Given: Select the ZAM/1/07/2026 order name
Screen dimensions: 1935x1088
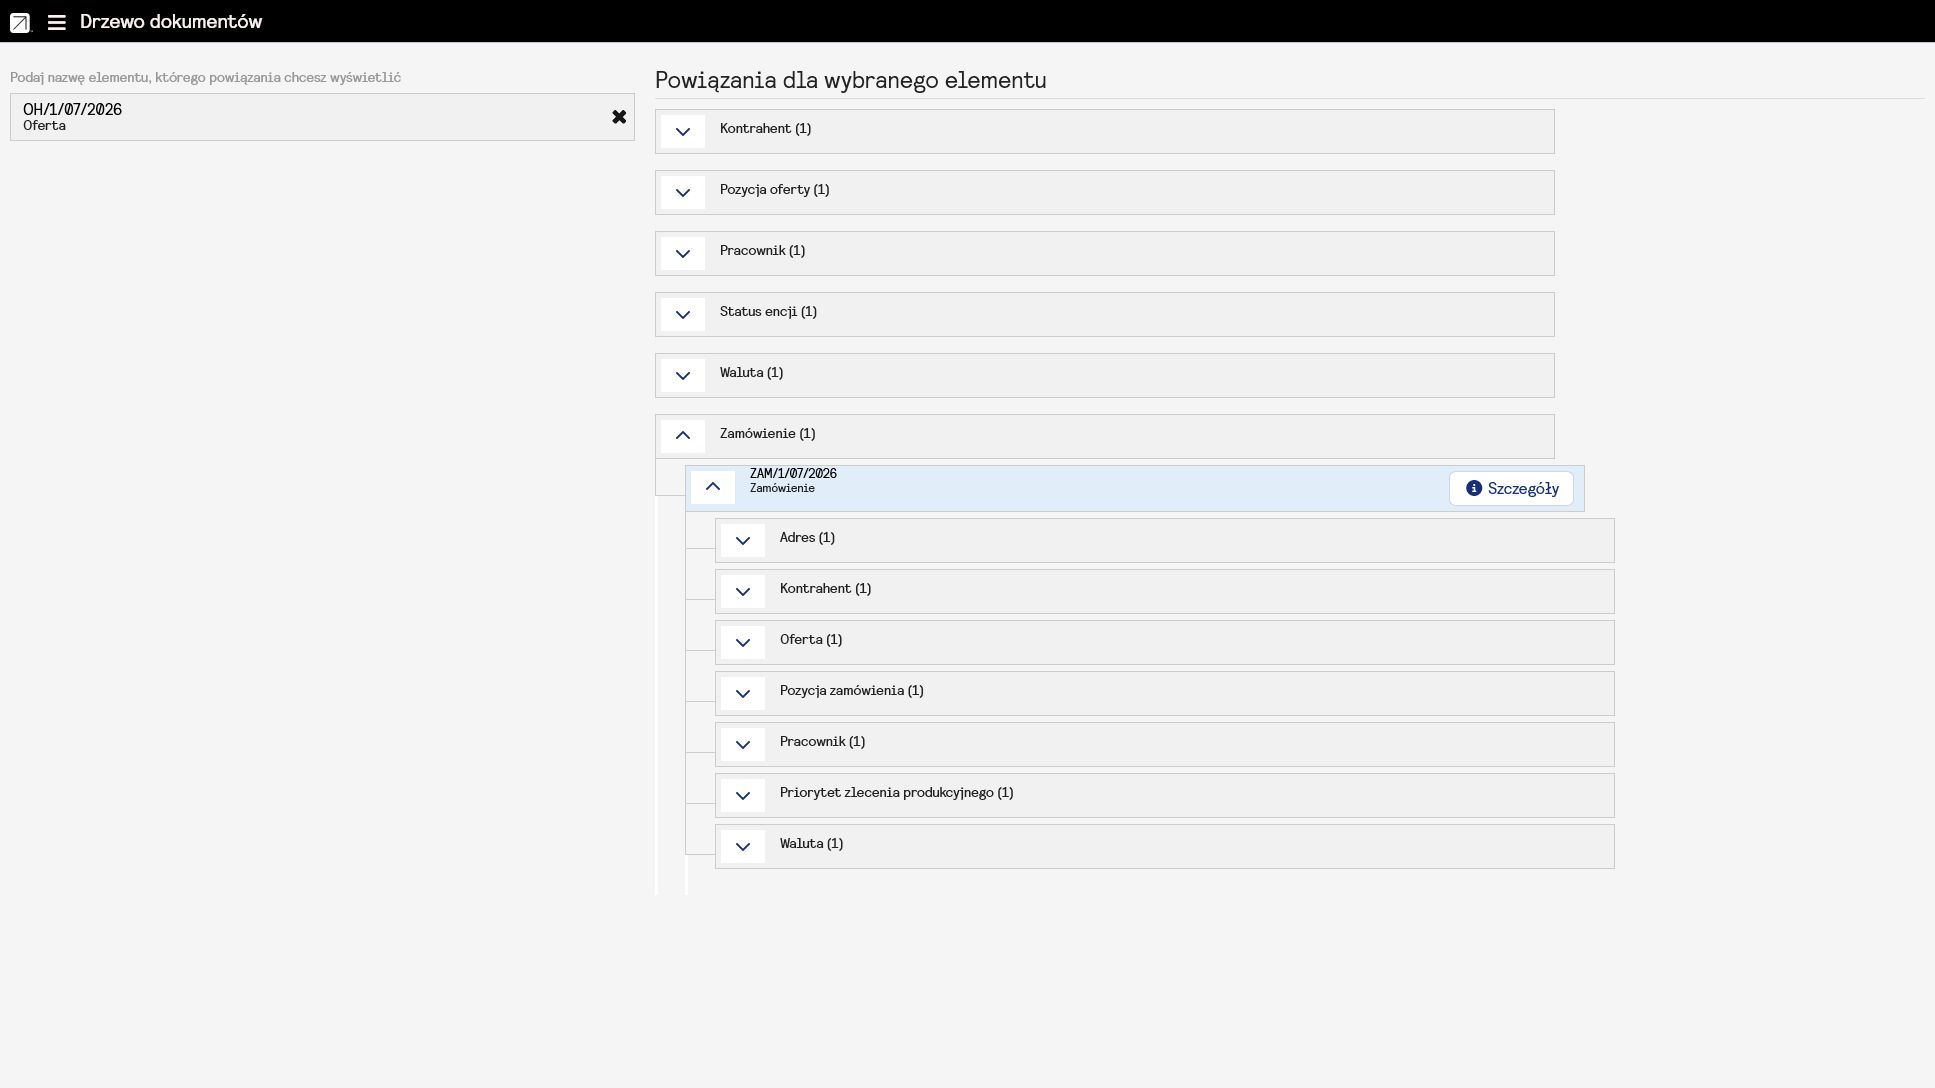Looking at the screenshot, I should [793, 474].
